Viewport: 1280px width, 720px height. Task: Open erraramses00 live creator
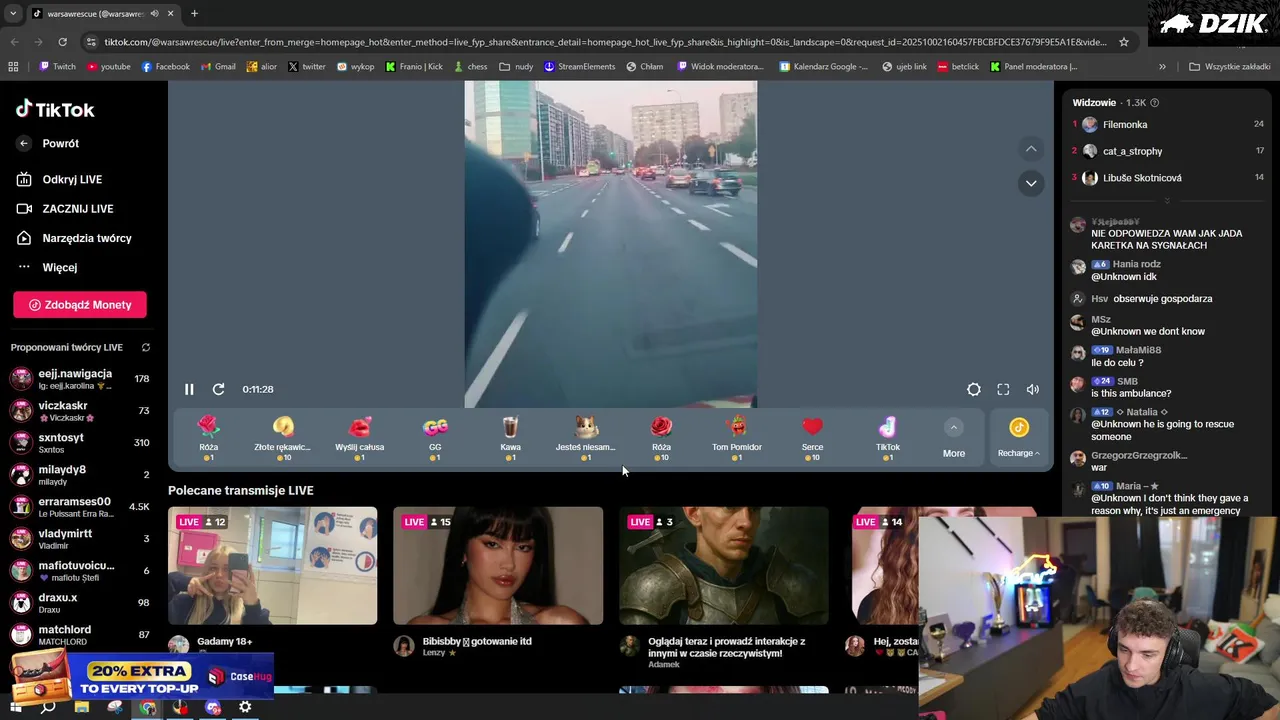80,507
